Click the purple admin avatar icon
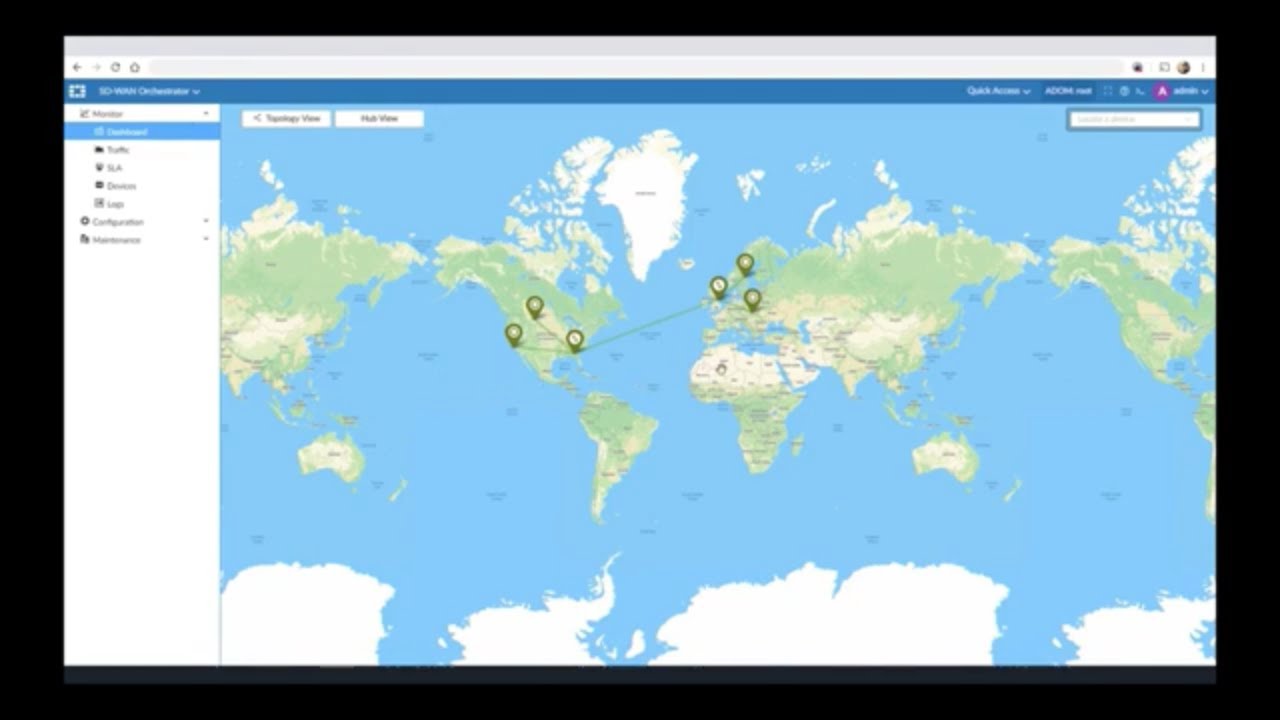The width and height of the screenshot is (1280, 720). coord(1162,91)
